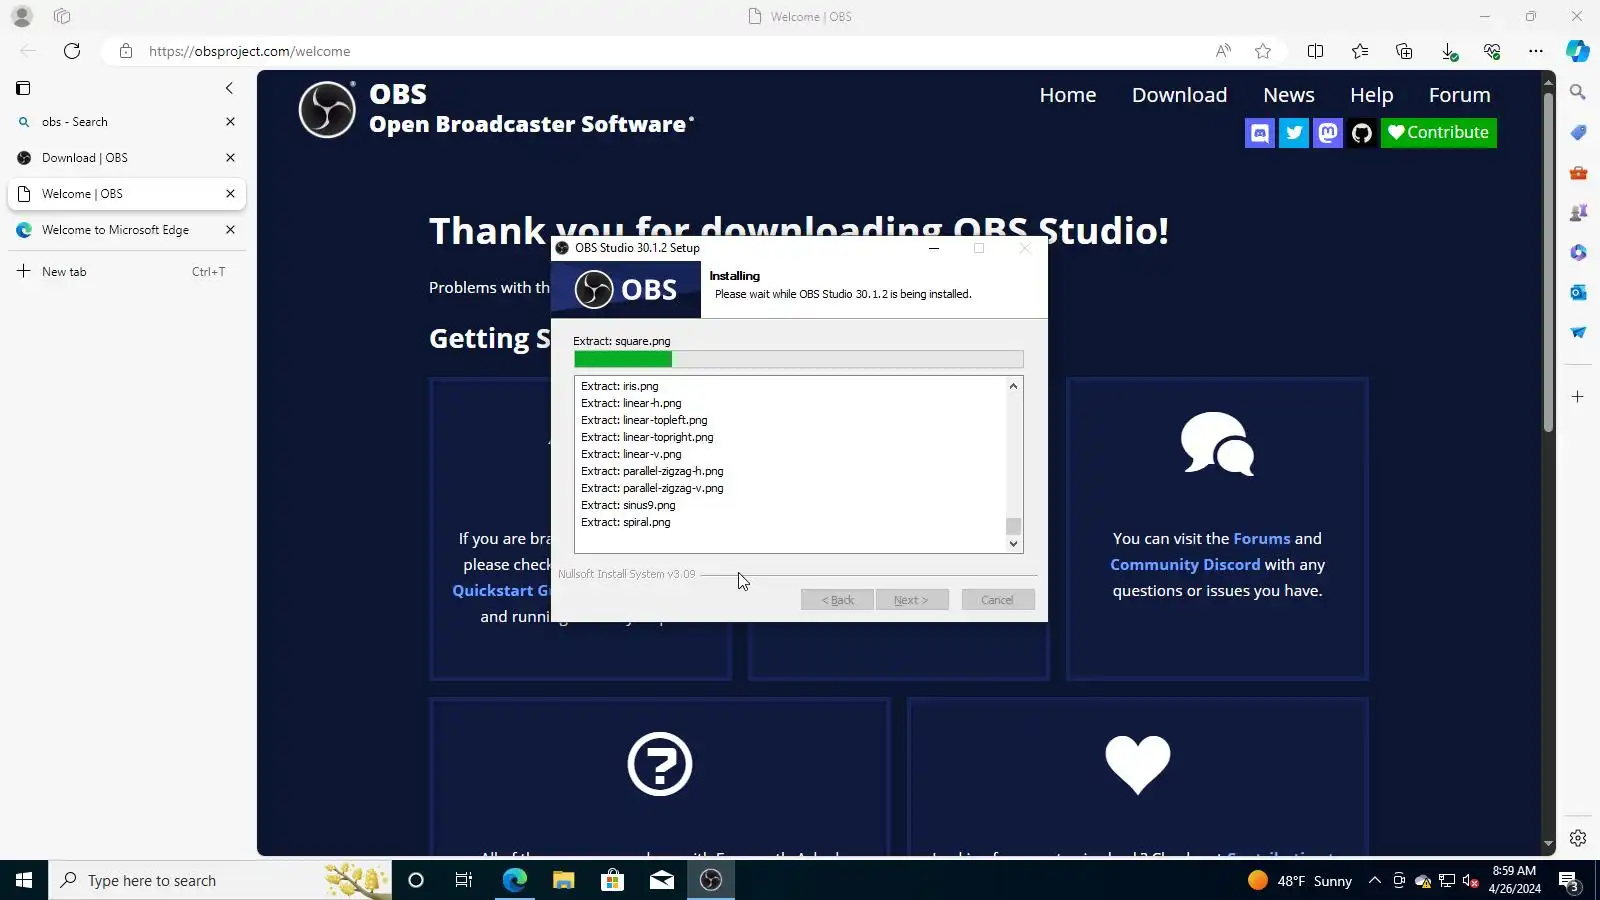Customize sidebar with plus icon
Viewport: 1600px width, 900px height.
click(1578, 397)
